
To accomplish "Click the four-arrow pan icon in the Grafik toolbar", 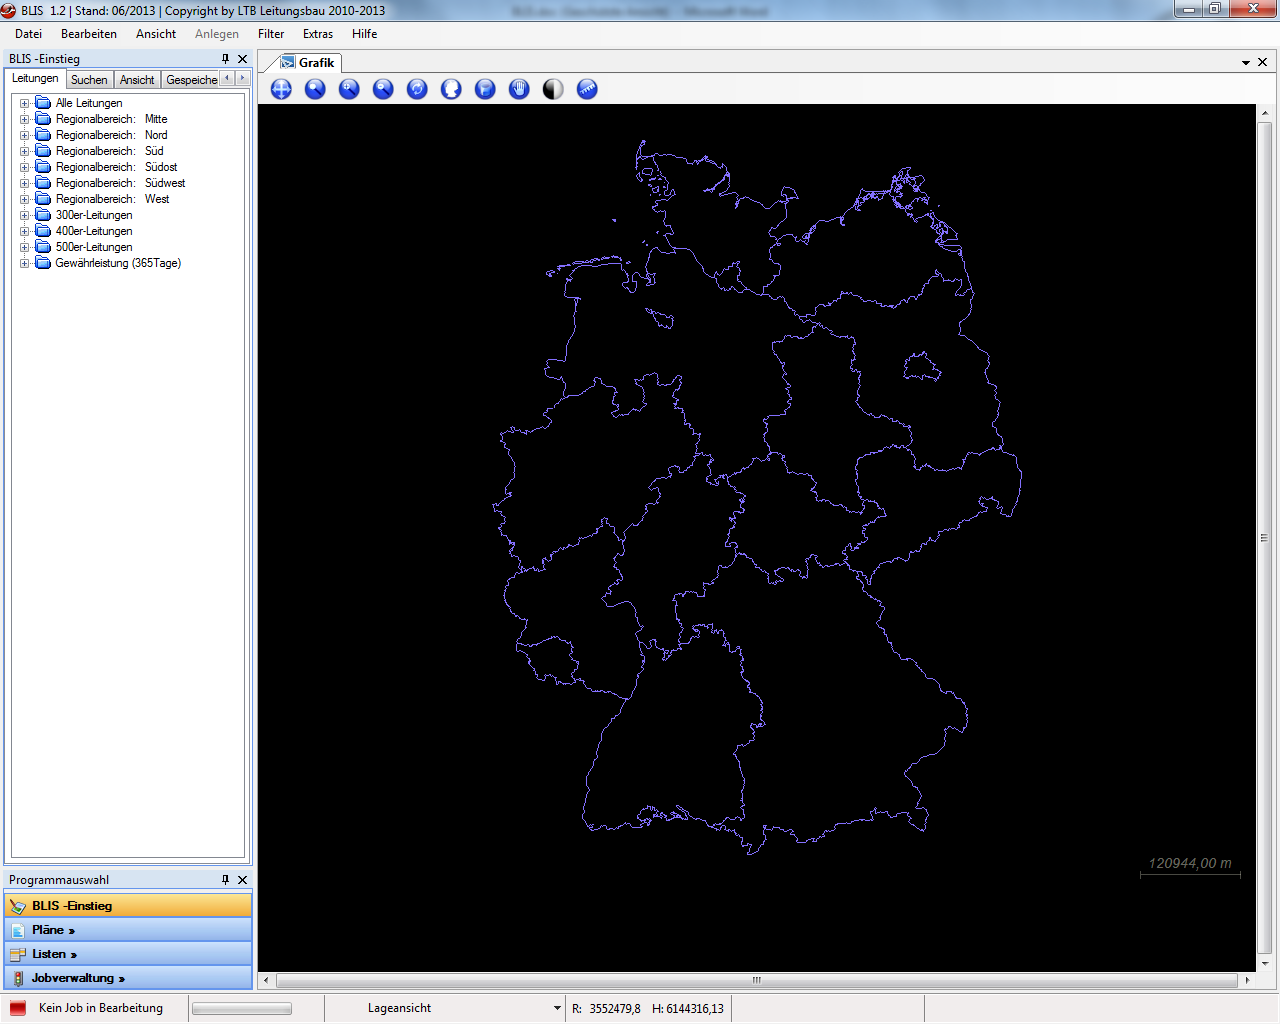I will click(281, 89).
